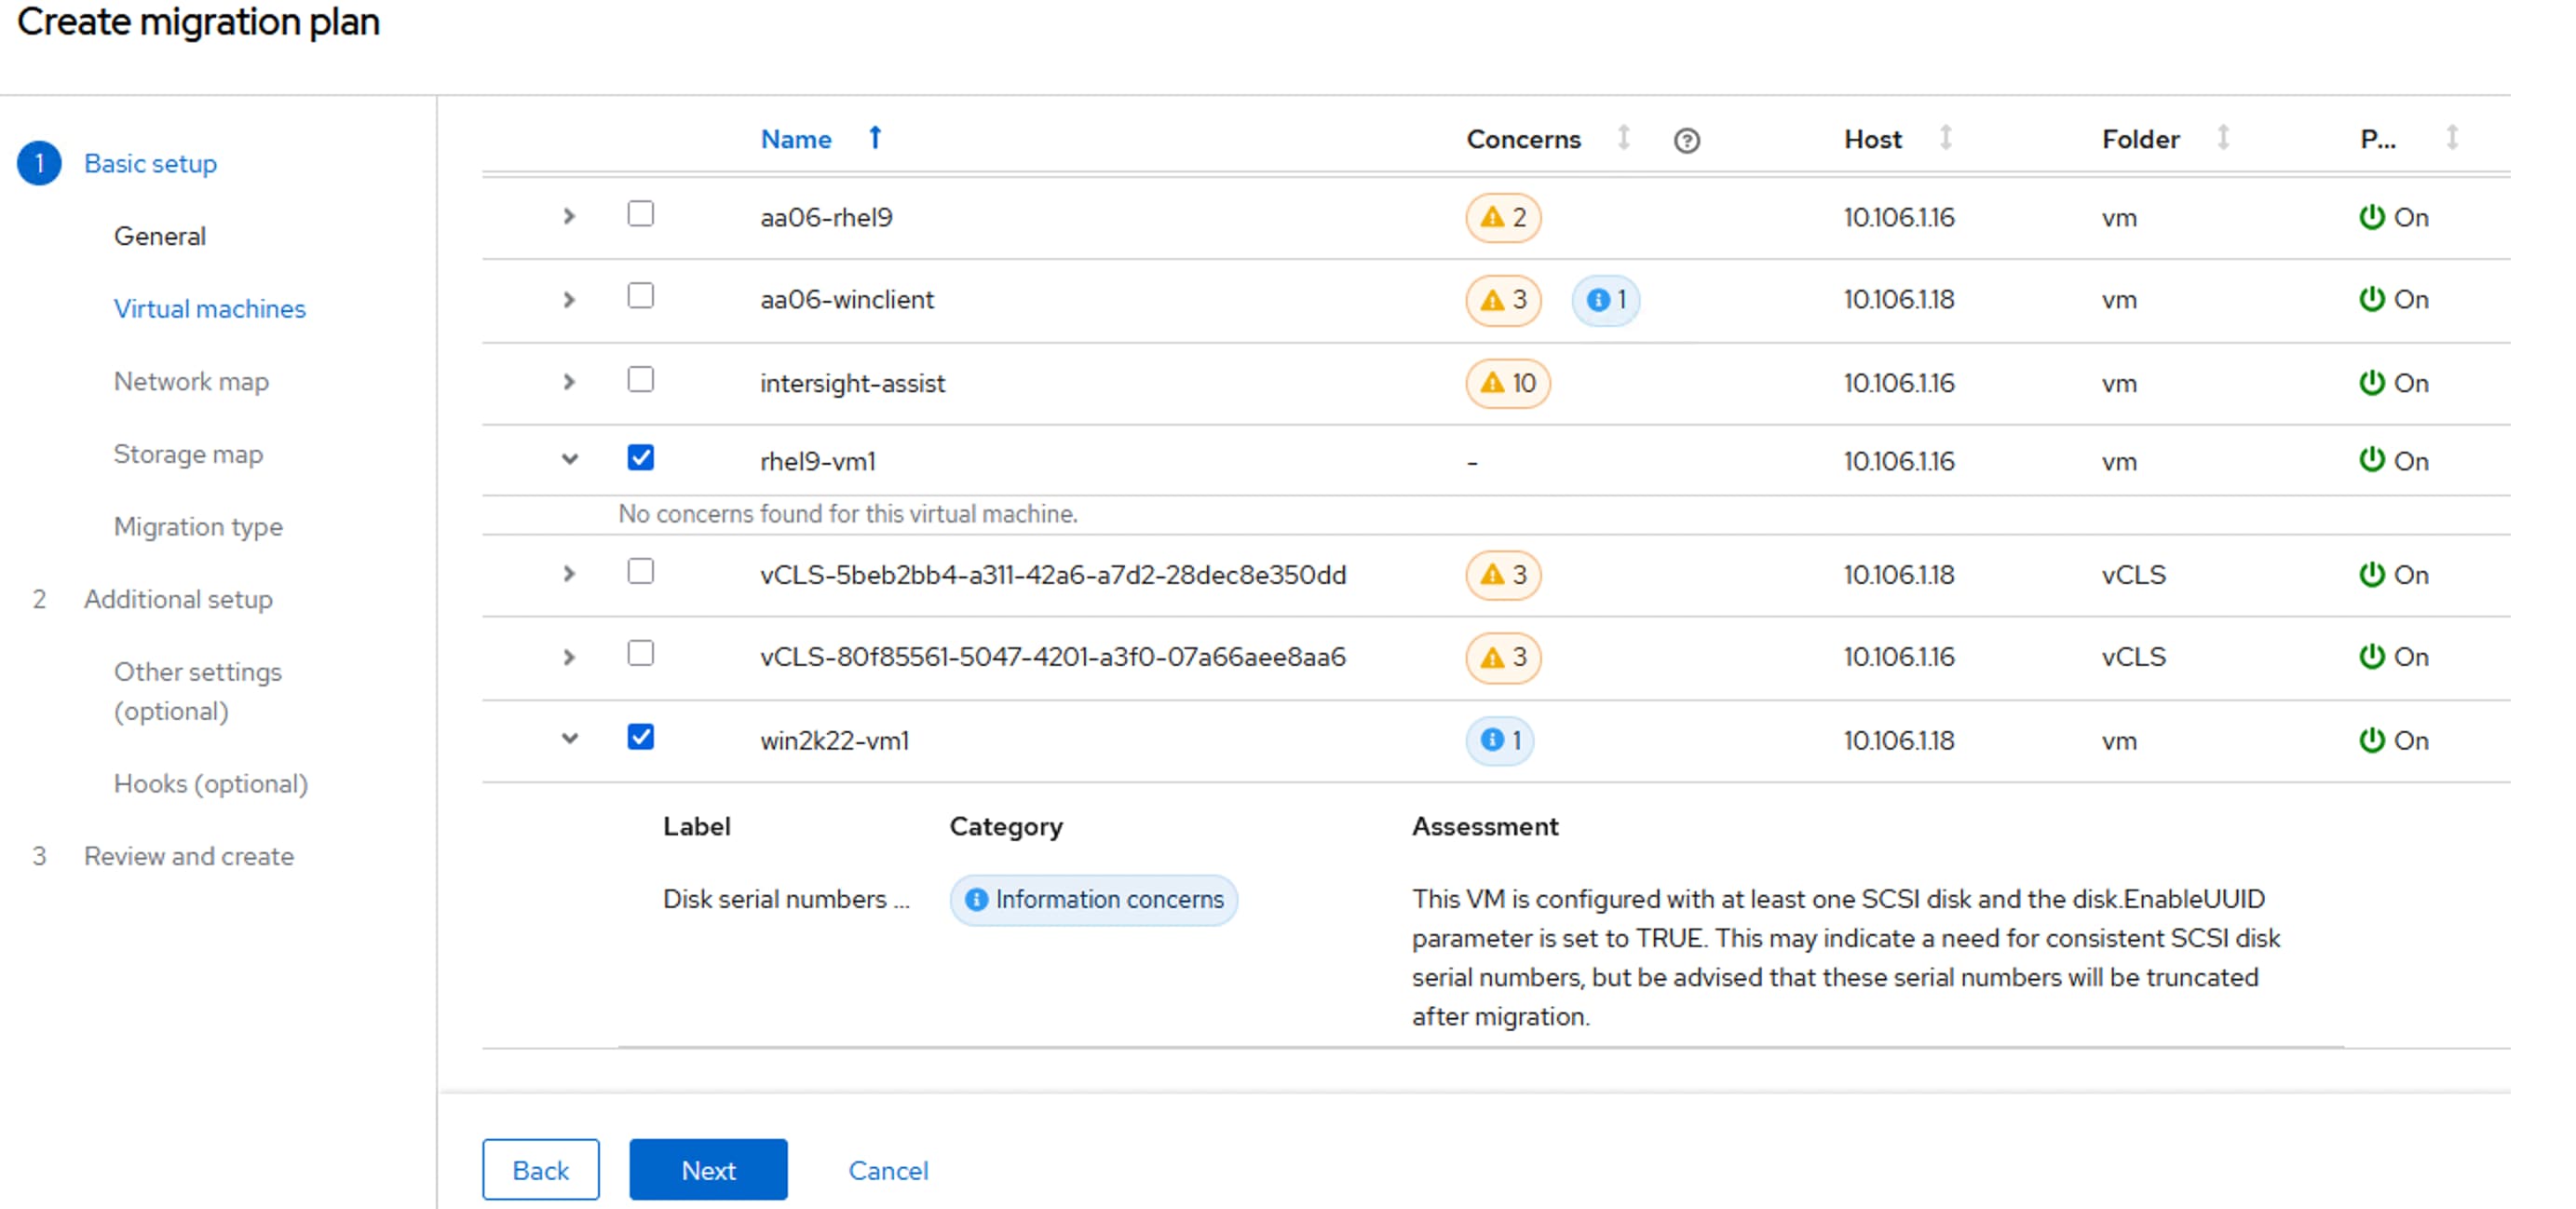Collapse the rhel9-vm1 row details
This screenshot has width=2576, height=1209.
point(569,459)
